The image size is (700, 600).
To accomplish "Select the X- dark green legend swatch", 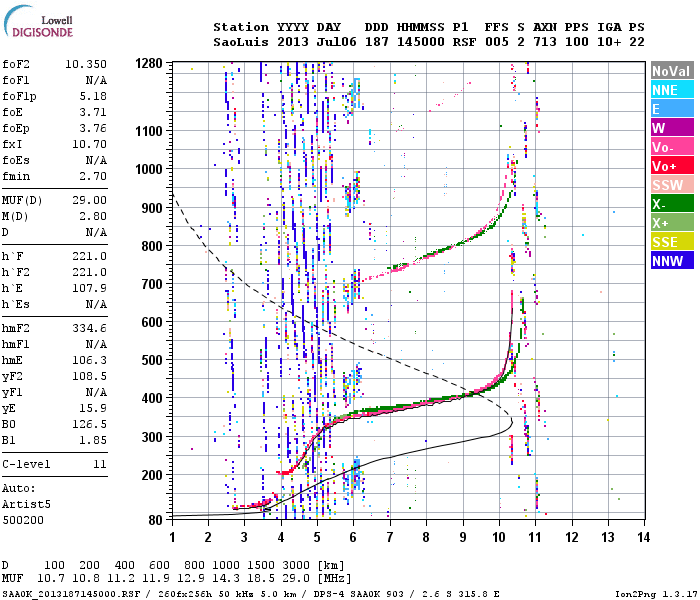I will (672, 204).
